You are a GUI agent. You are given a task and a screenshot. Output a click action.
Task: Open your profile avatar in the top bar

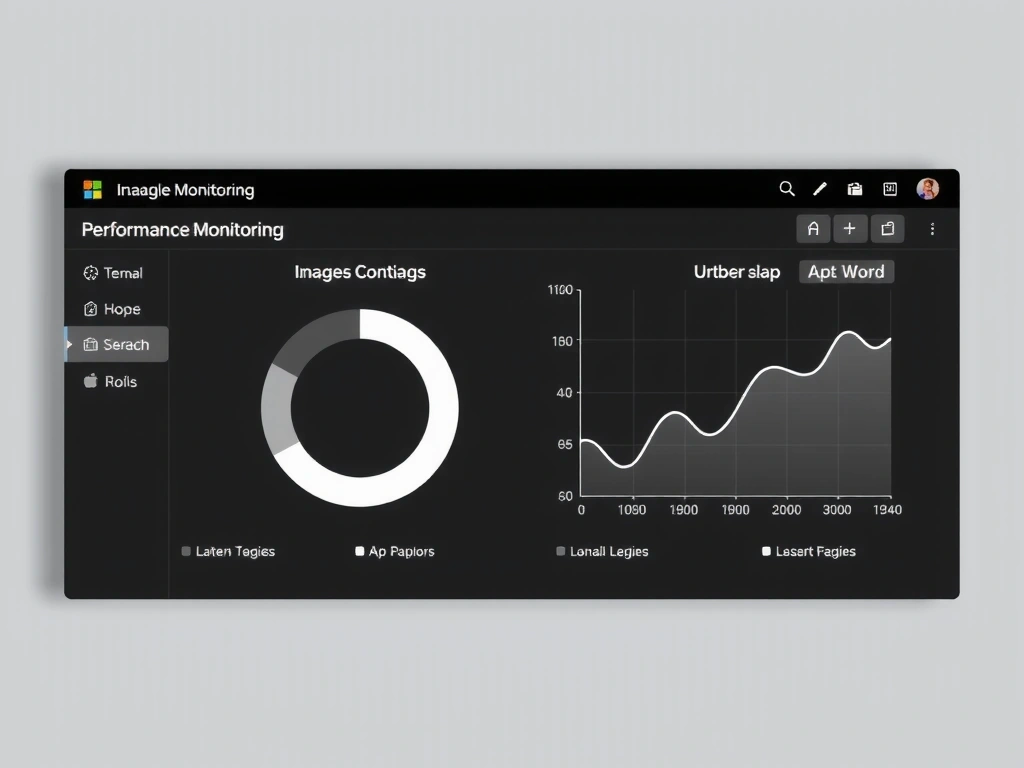928,188
